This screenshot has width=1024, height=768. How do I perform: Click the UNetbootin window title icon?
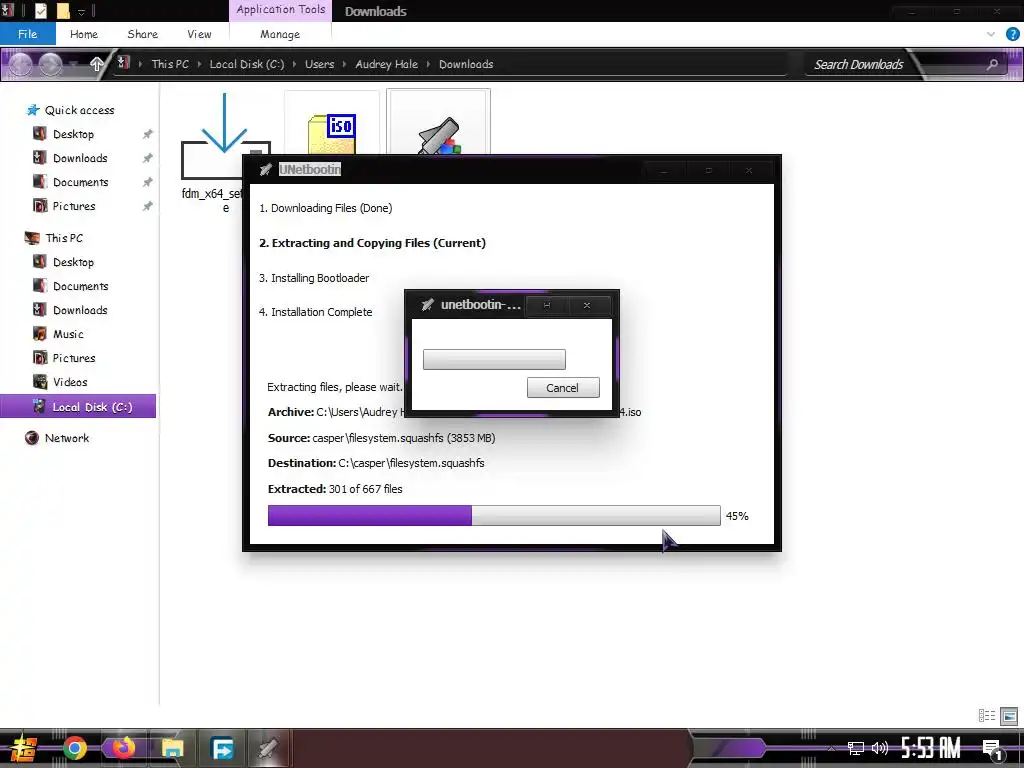point(265,170)
